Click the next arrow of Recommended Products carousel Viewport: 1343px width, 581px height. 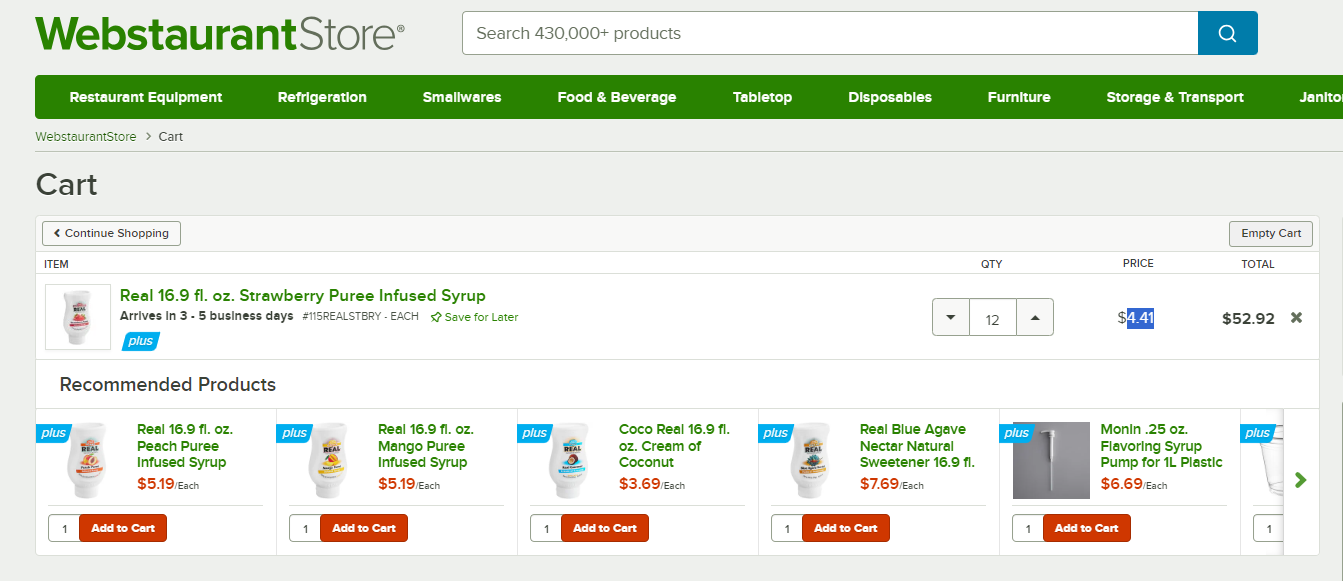tap(1300, 480)
